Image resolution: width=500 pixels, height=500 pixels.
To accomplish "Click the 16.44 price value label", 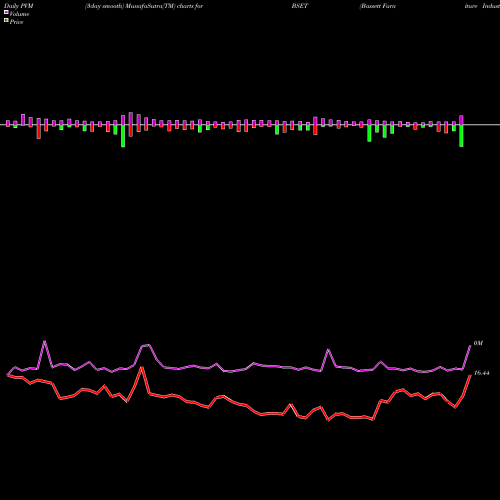I will (481, 373).
